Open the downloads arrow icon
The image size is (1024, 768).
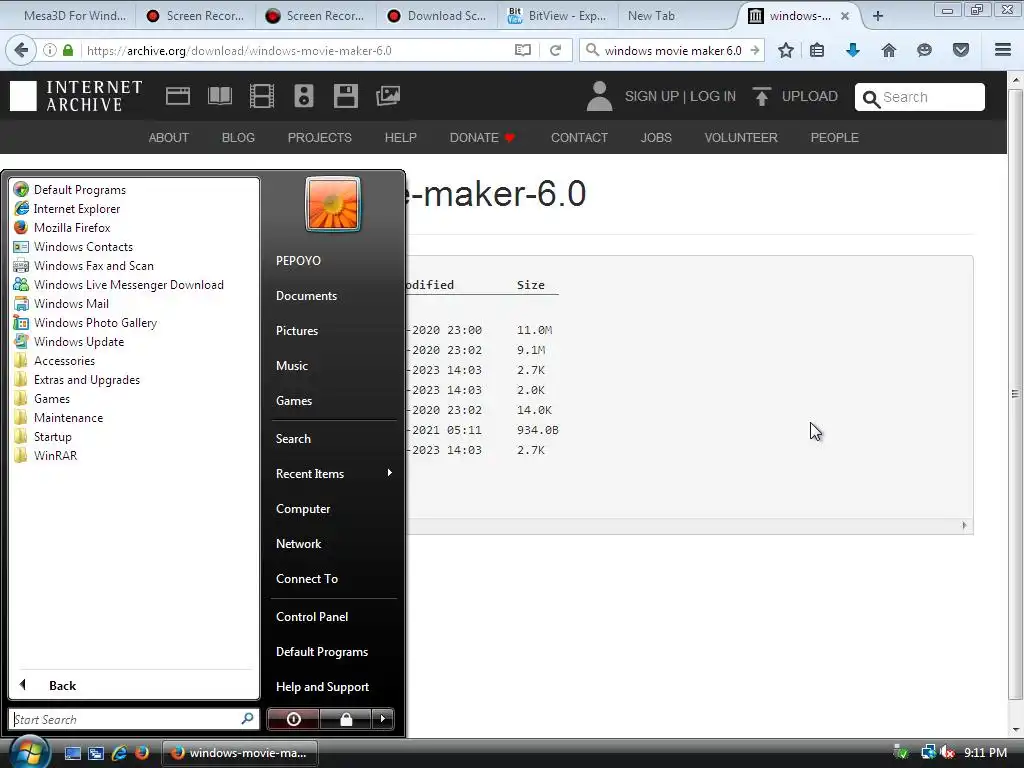(x=853, y=50)
